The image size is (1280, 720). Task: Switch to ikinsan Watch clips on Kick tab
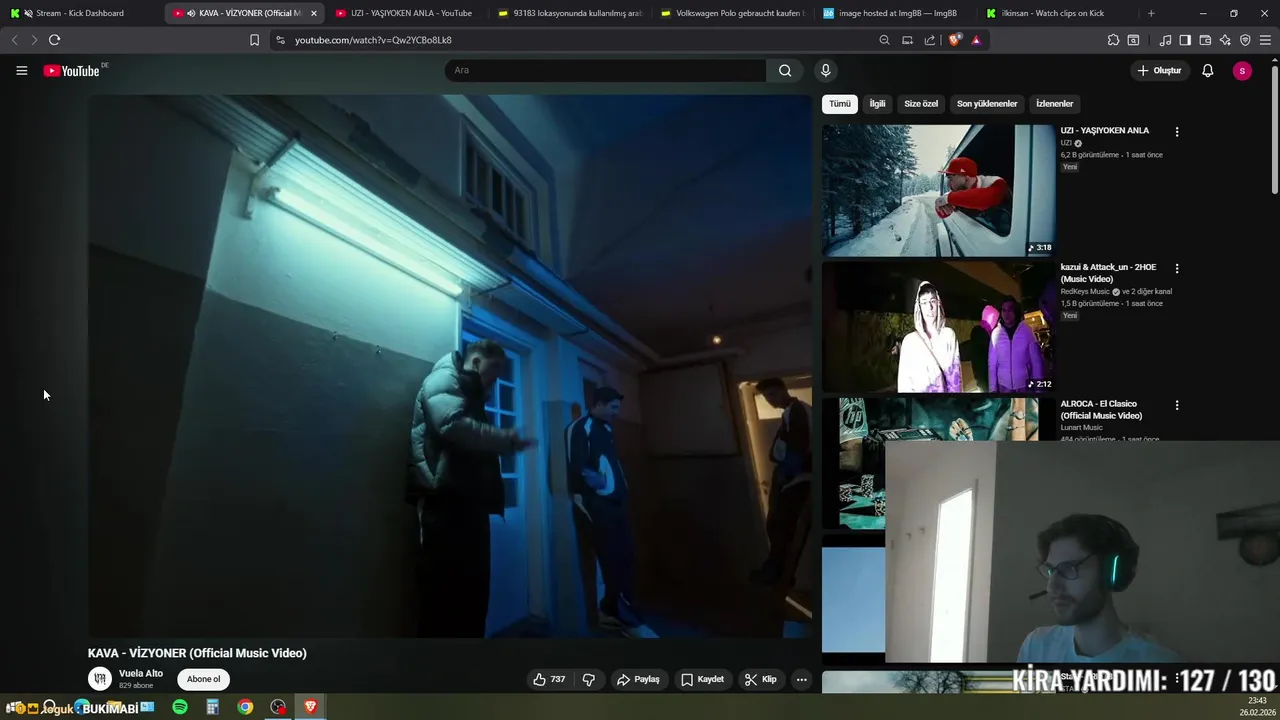point(1054,13)
